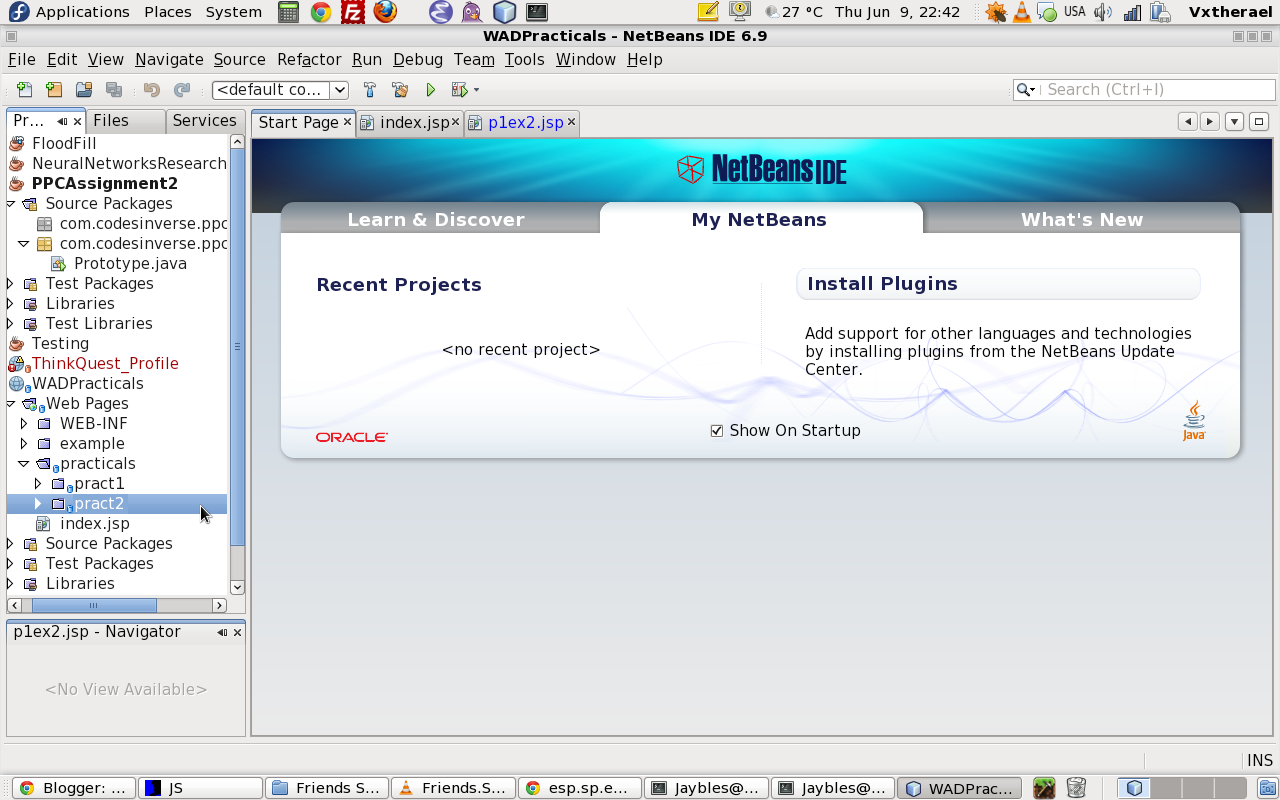
Task: Close the p1ex2.jsp tab
Action: click(x=572, y=122)
